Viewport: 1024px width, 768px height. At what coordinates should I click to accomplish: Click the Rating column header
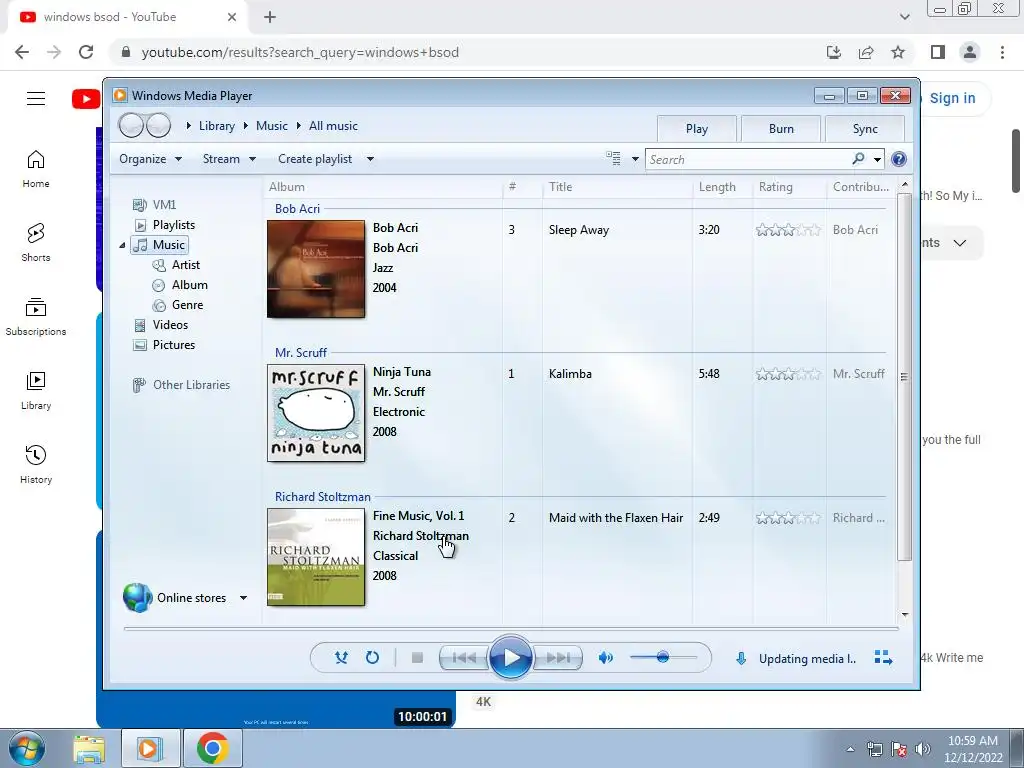pyautogui.click(x=790, y=187)
